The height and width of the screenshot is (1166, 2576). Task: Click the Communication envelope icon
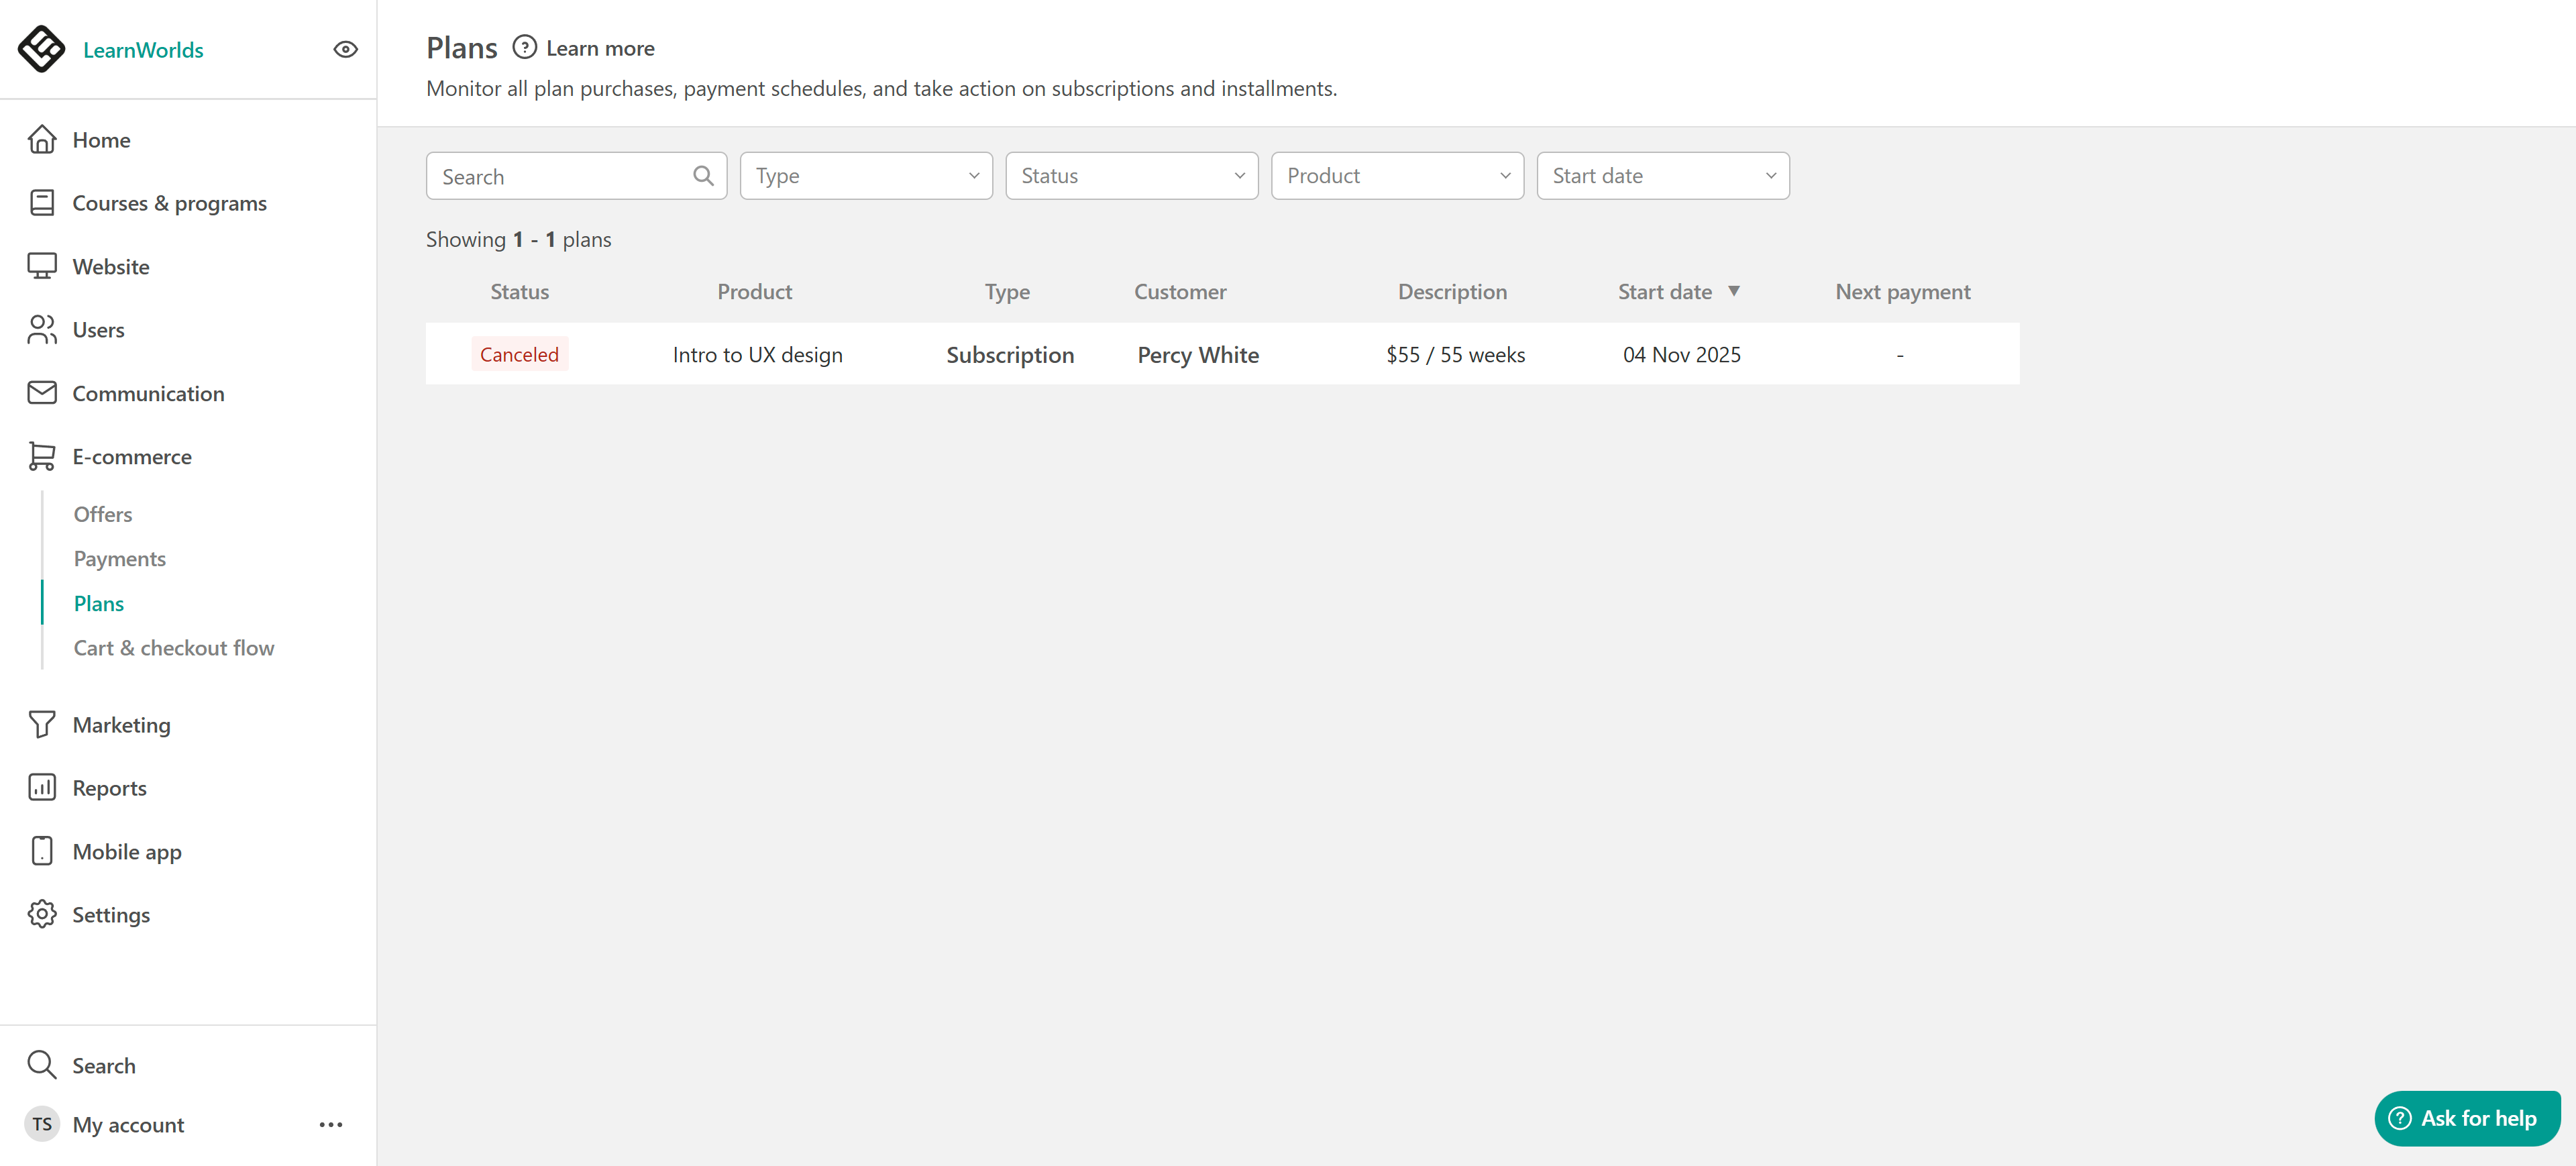[x=42, y=393]
